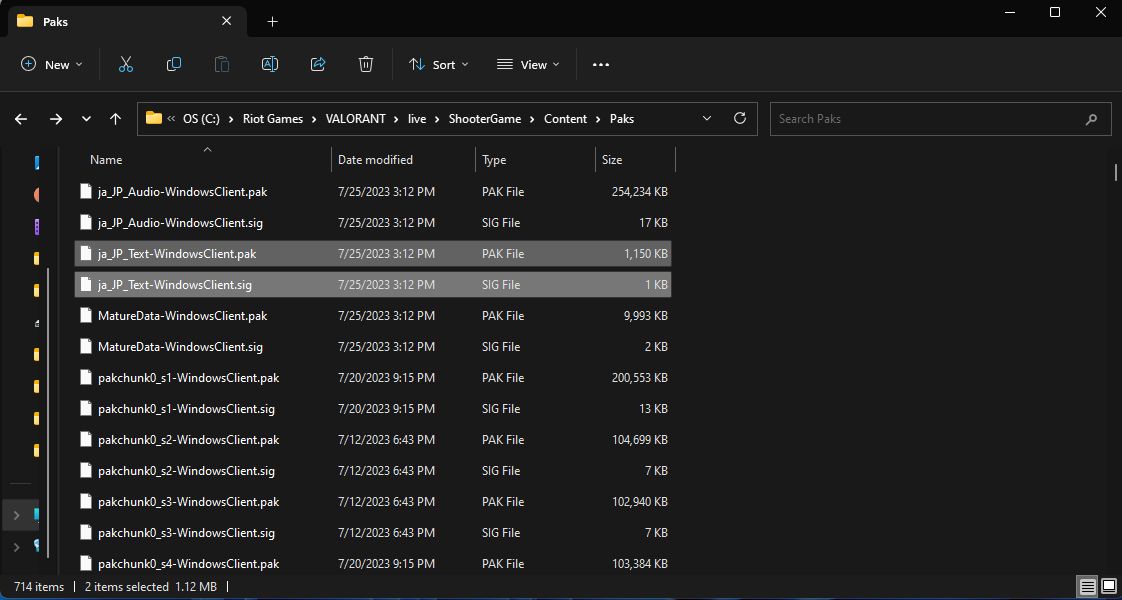The height and width of the screenshot is (600, 1122).
Task: Click the file icon beside pakchunk0_s1-WindowsClient.pak
Action: coord(86,378)
